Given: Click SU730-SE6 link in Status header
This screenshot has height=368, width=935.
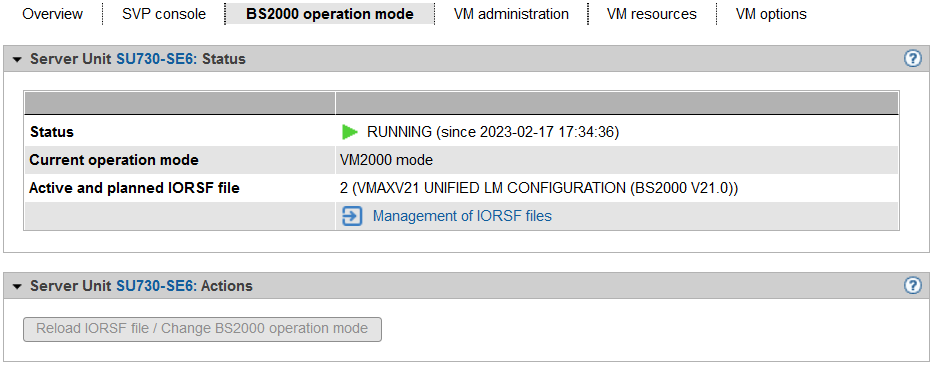Looking at the screenshot, I should click(x=156, y=59).
